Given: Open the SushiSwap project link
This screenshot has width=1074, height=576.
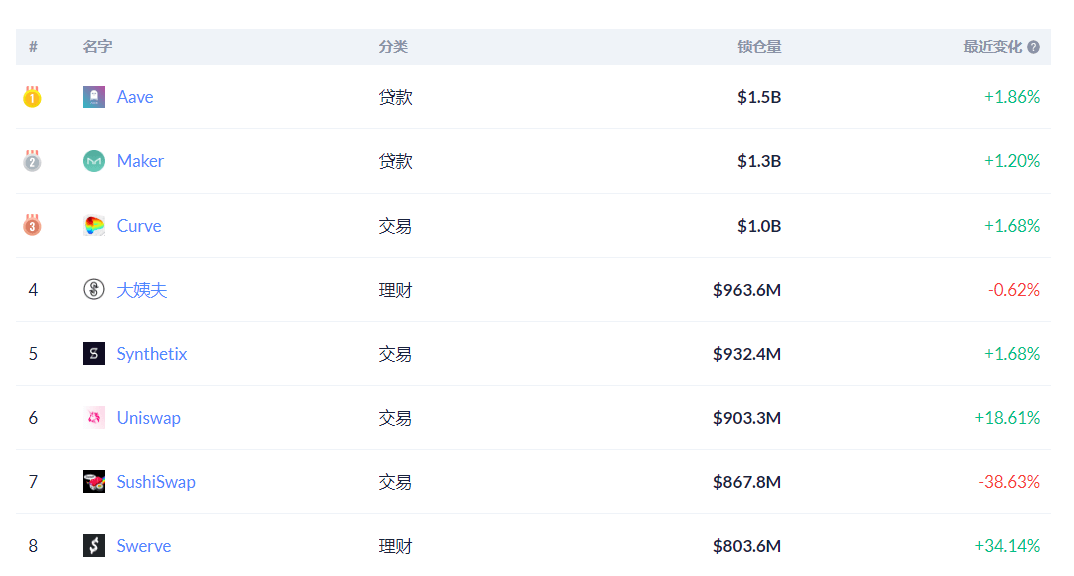Looking at the screenshot, I should [x=156, y=482].
